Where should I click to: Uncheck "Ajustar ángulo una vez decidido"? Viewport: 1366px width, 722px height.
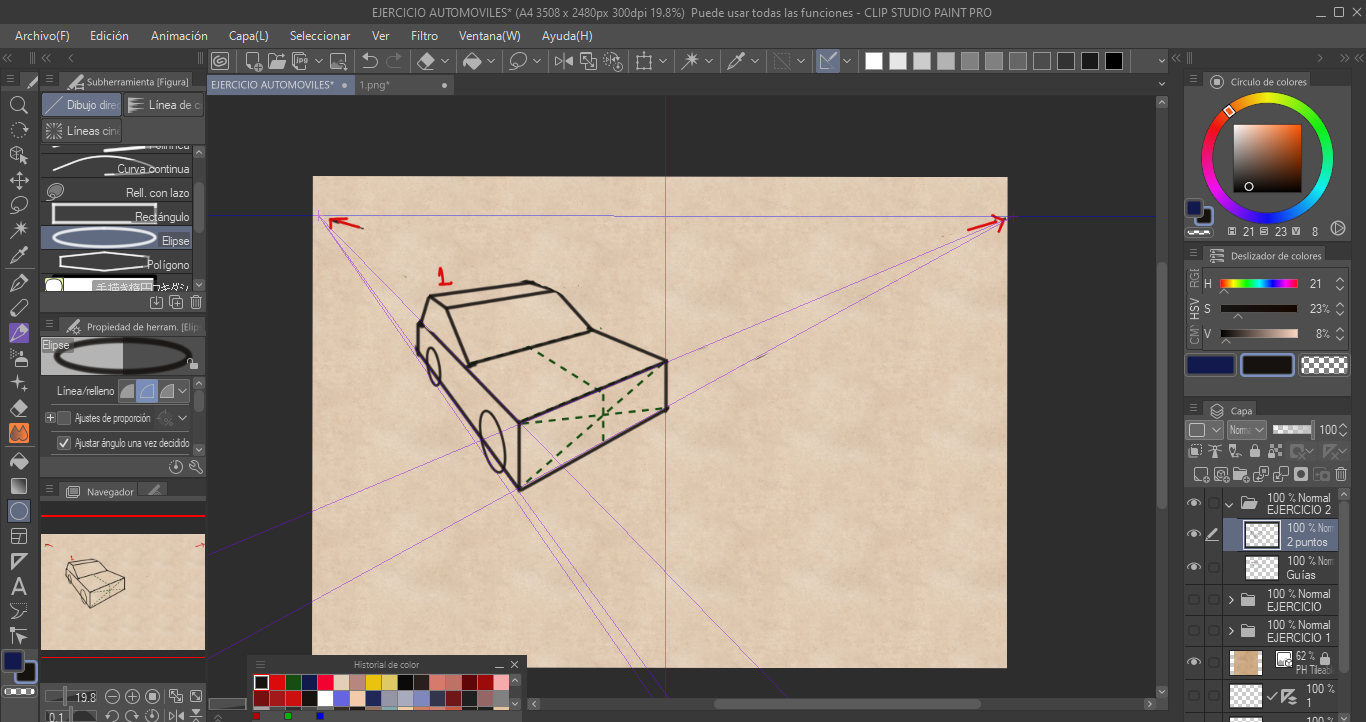pos(64,443)
